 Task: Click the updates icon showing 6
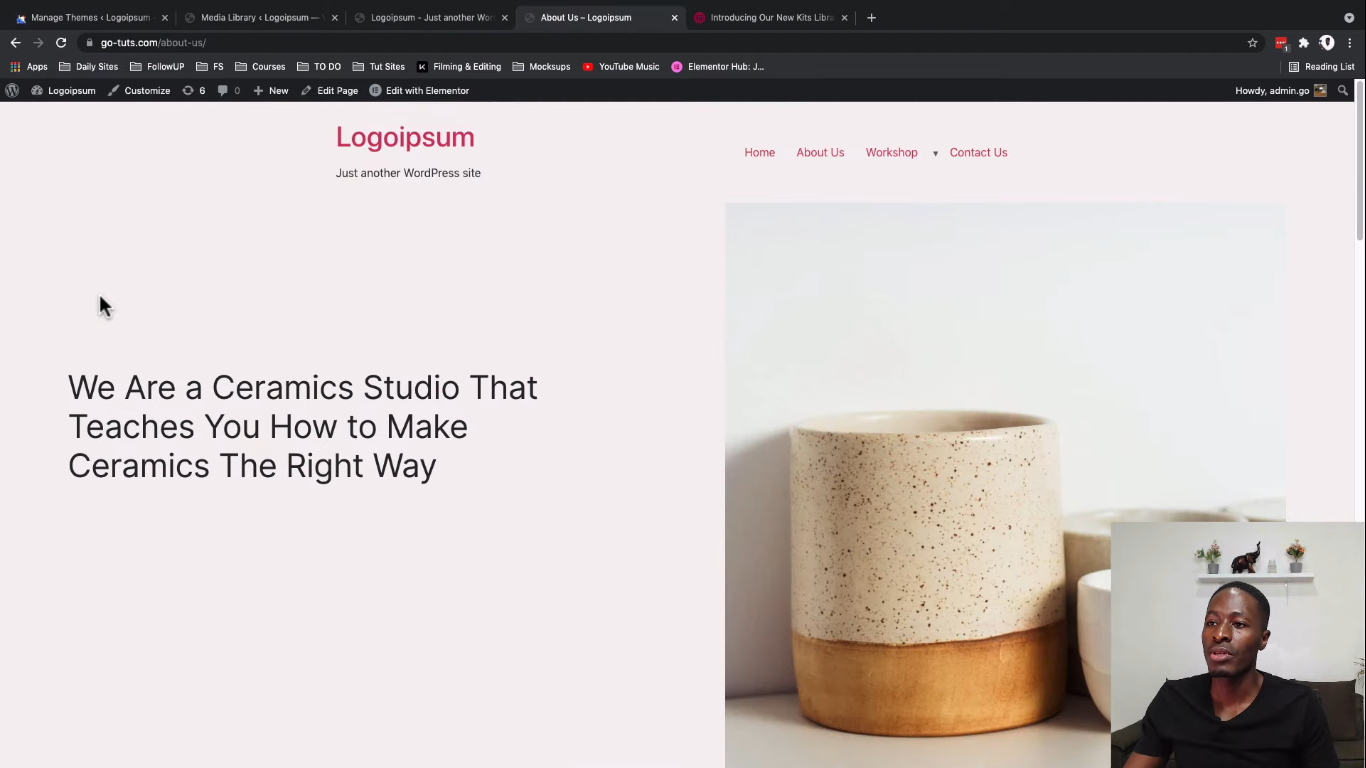pos(194,90)
